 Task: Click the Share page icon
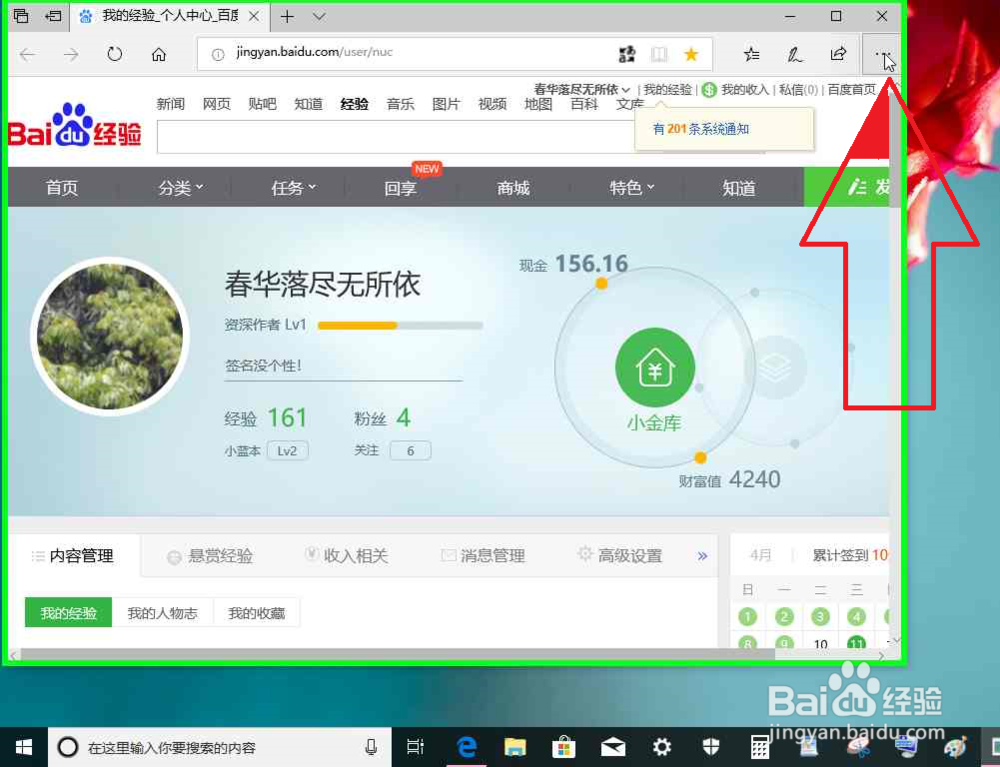pyautogui.click(x=839, y=55)
